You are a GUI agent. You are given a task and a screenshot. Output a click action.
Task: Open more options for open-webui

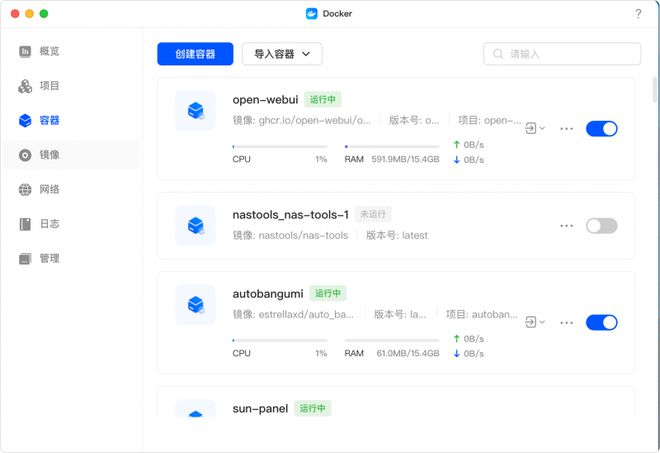pyautogui.click(x=567, y=129)
